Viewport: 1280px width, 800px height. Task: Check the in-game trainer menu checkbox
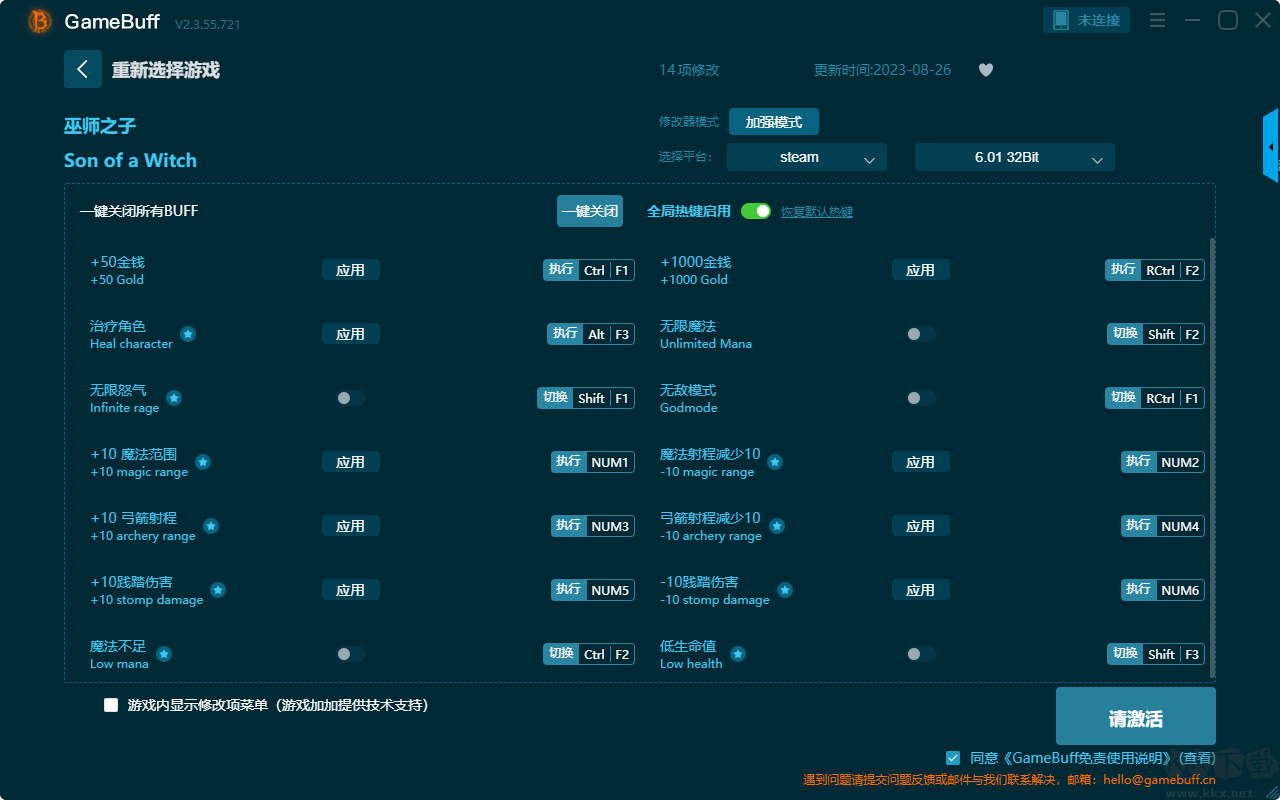coord(111,705)
